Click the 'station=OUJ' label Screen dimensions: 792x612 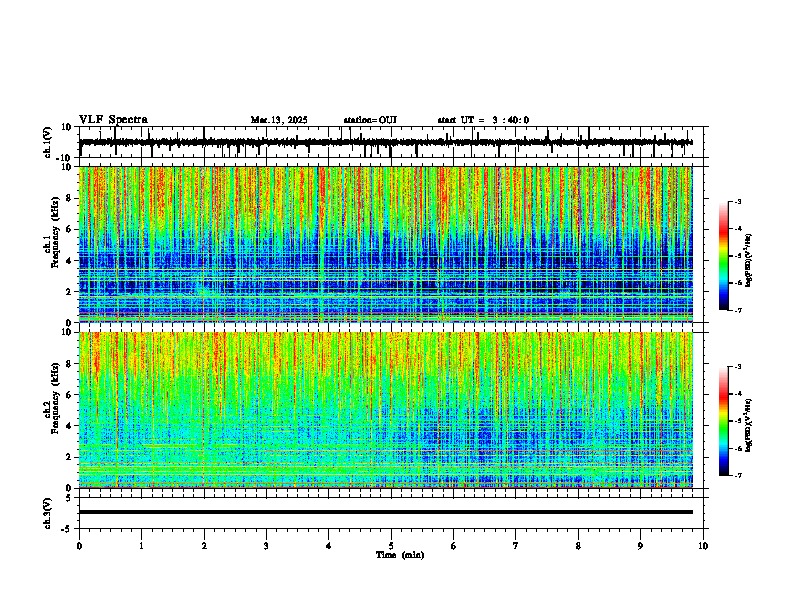pyautogui.click(x=370, y=120)
